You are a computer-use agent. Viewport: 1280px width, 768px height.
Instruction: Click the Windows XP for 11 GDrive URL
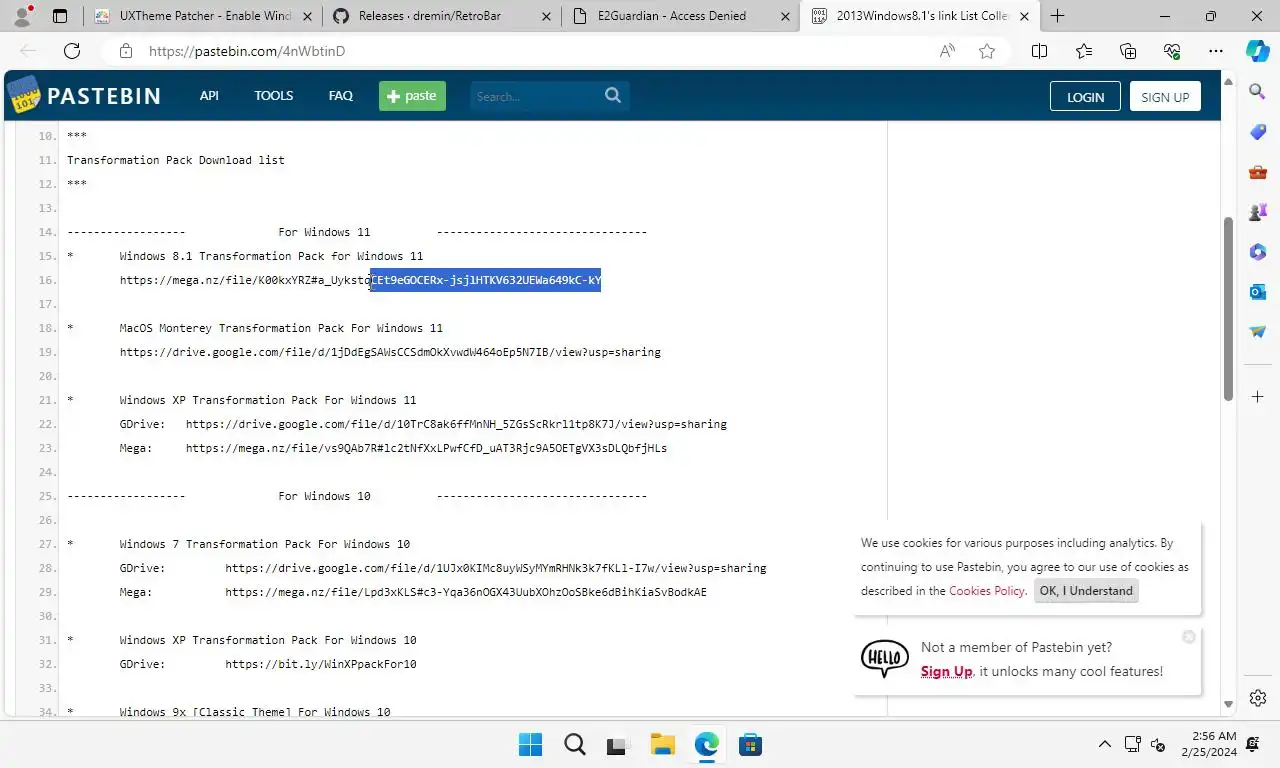tap(456, 424)
